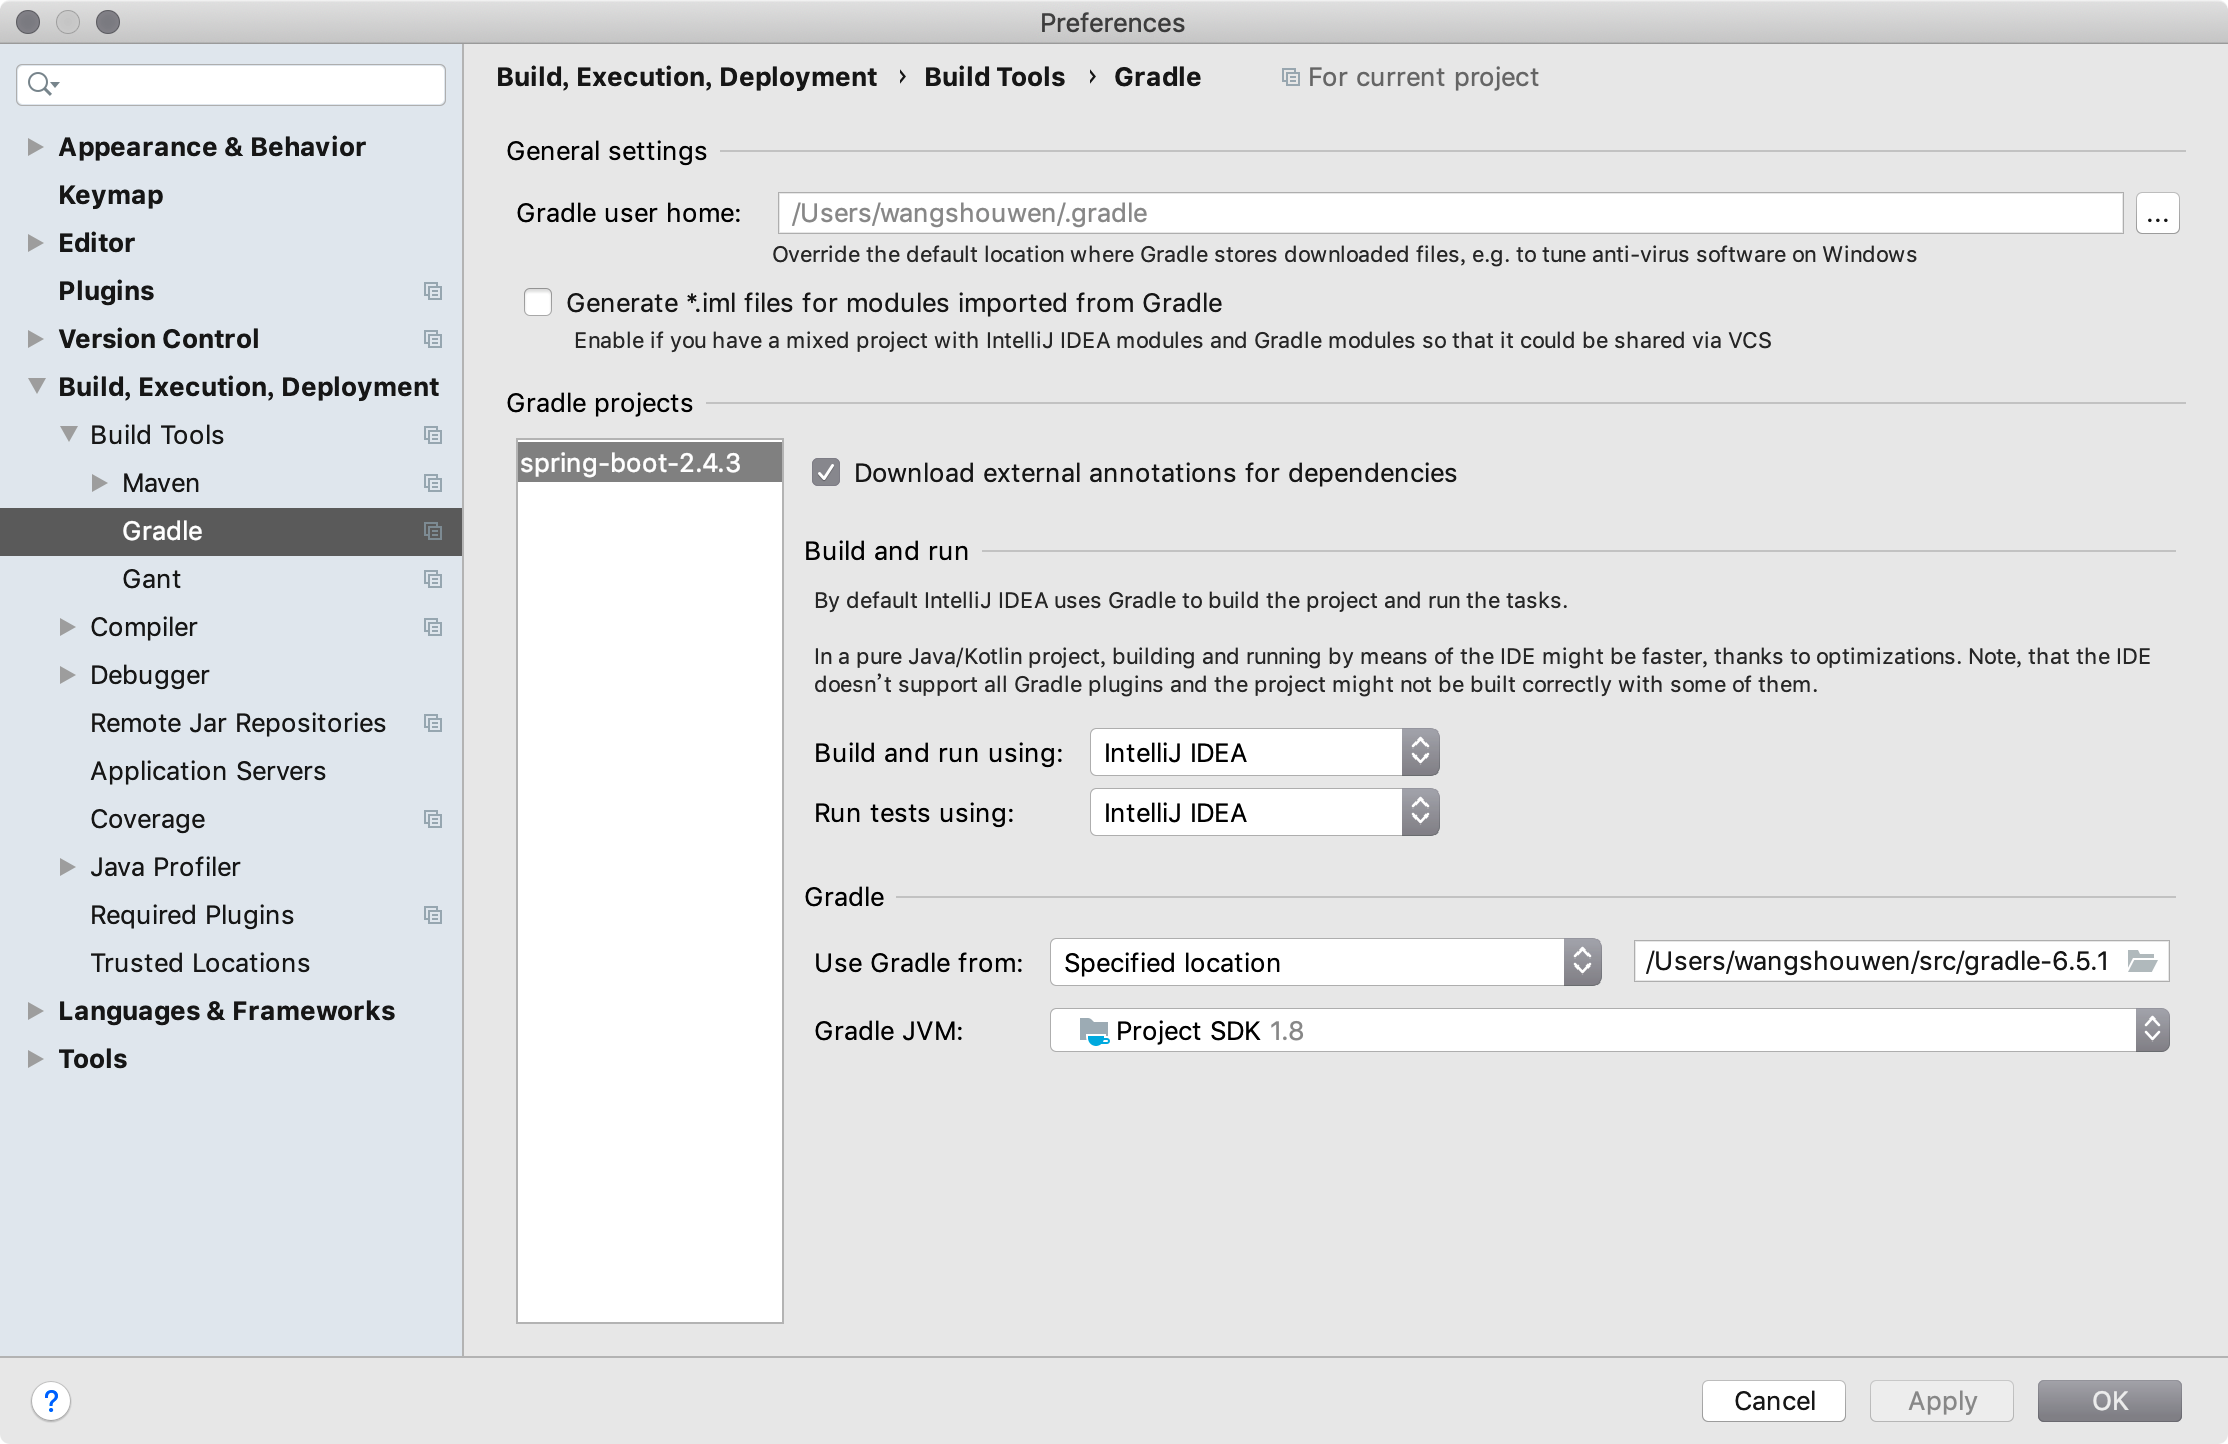This screenshot has height=1444, width=2228.
Task: Click the project-level icon beside Maven
Action: click(433, 483)
